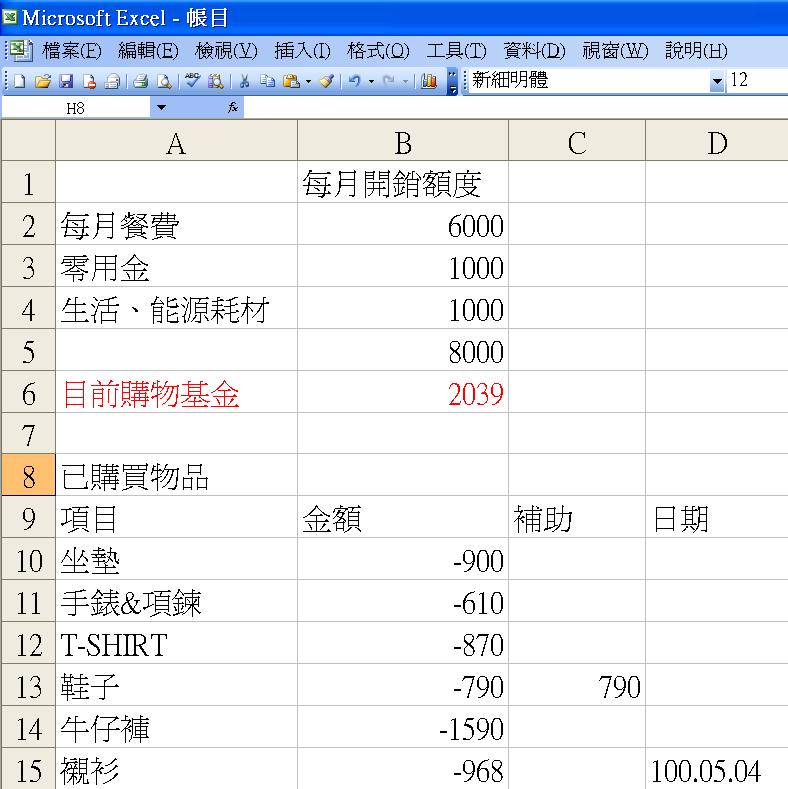Viewport: 788px width, 789px height.
Task: Click the 日期 header cell
Action: point(717,517)
